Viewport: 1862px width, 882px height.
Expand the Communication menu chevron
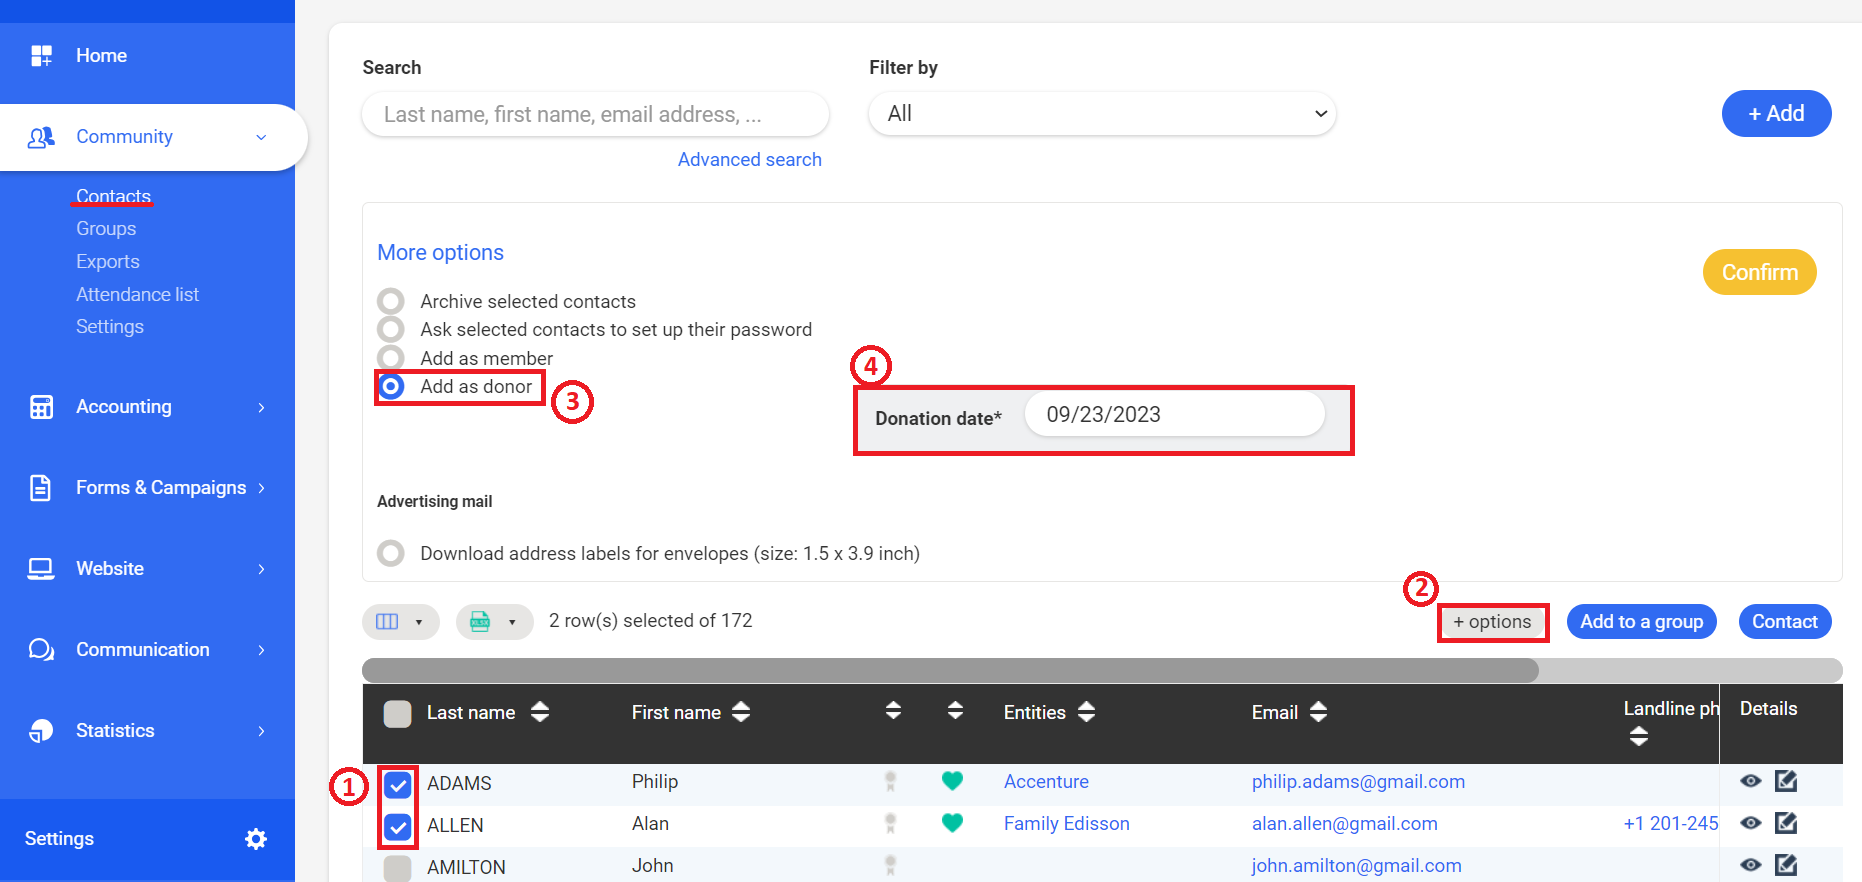coord(261,650)
